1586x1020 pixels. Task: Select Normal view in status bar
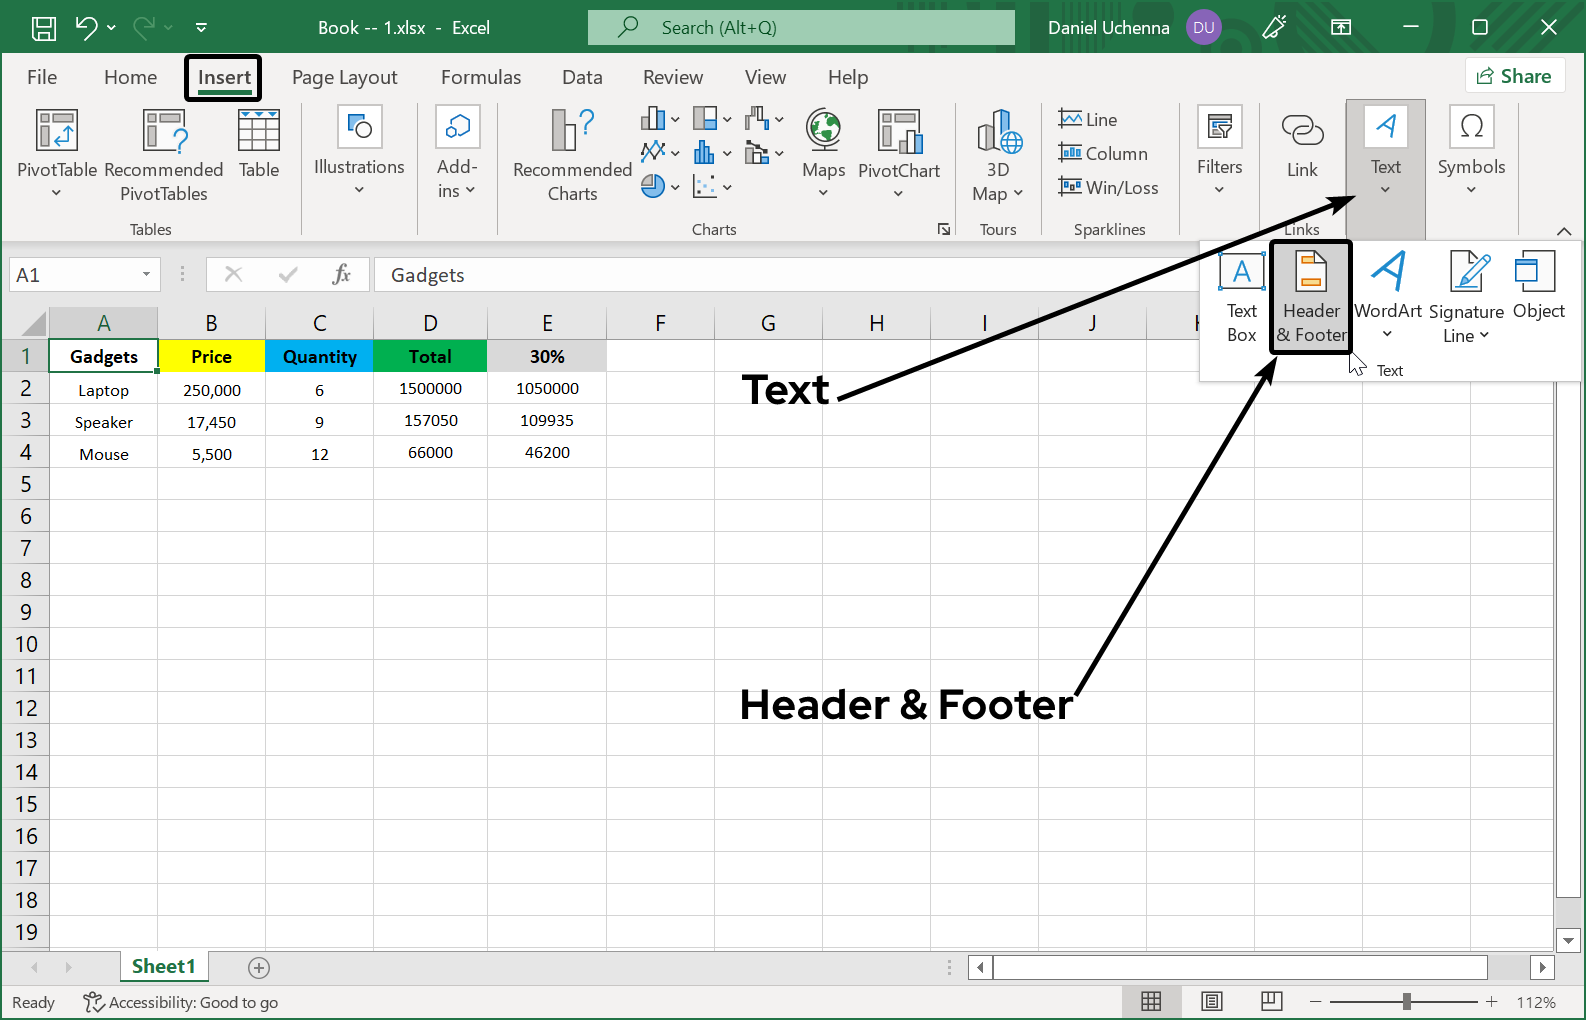click(x=1151, y=1001)
